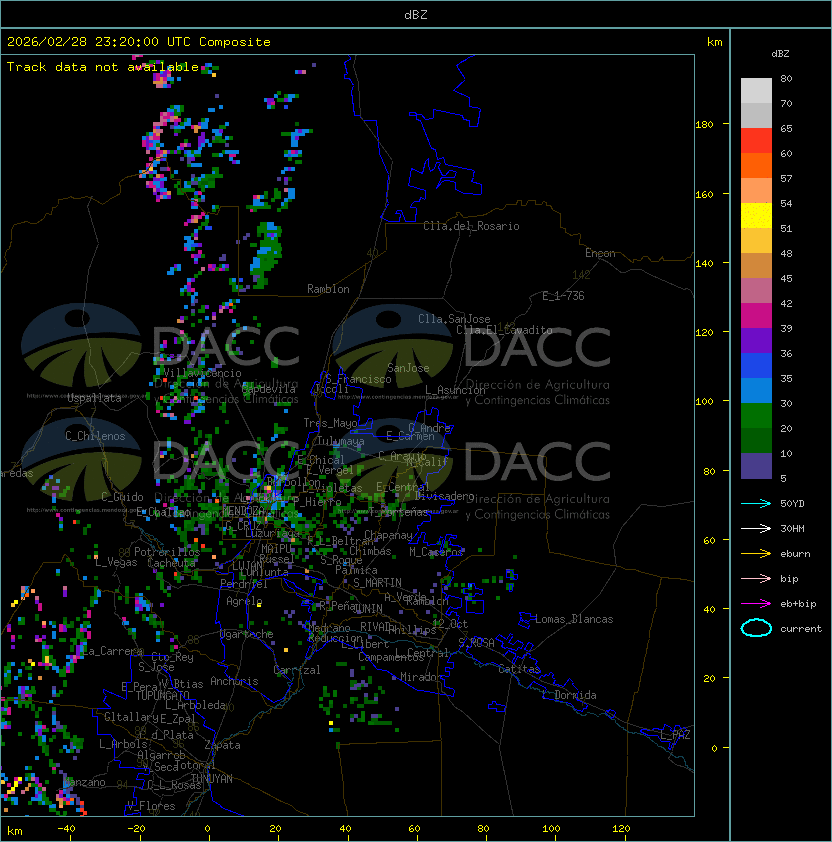
Task: Click the 'Mirador' place label
Action: pos(421,677)
